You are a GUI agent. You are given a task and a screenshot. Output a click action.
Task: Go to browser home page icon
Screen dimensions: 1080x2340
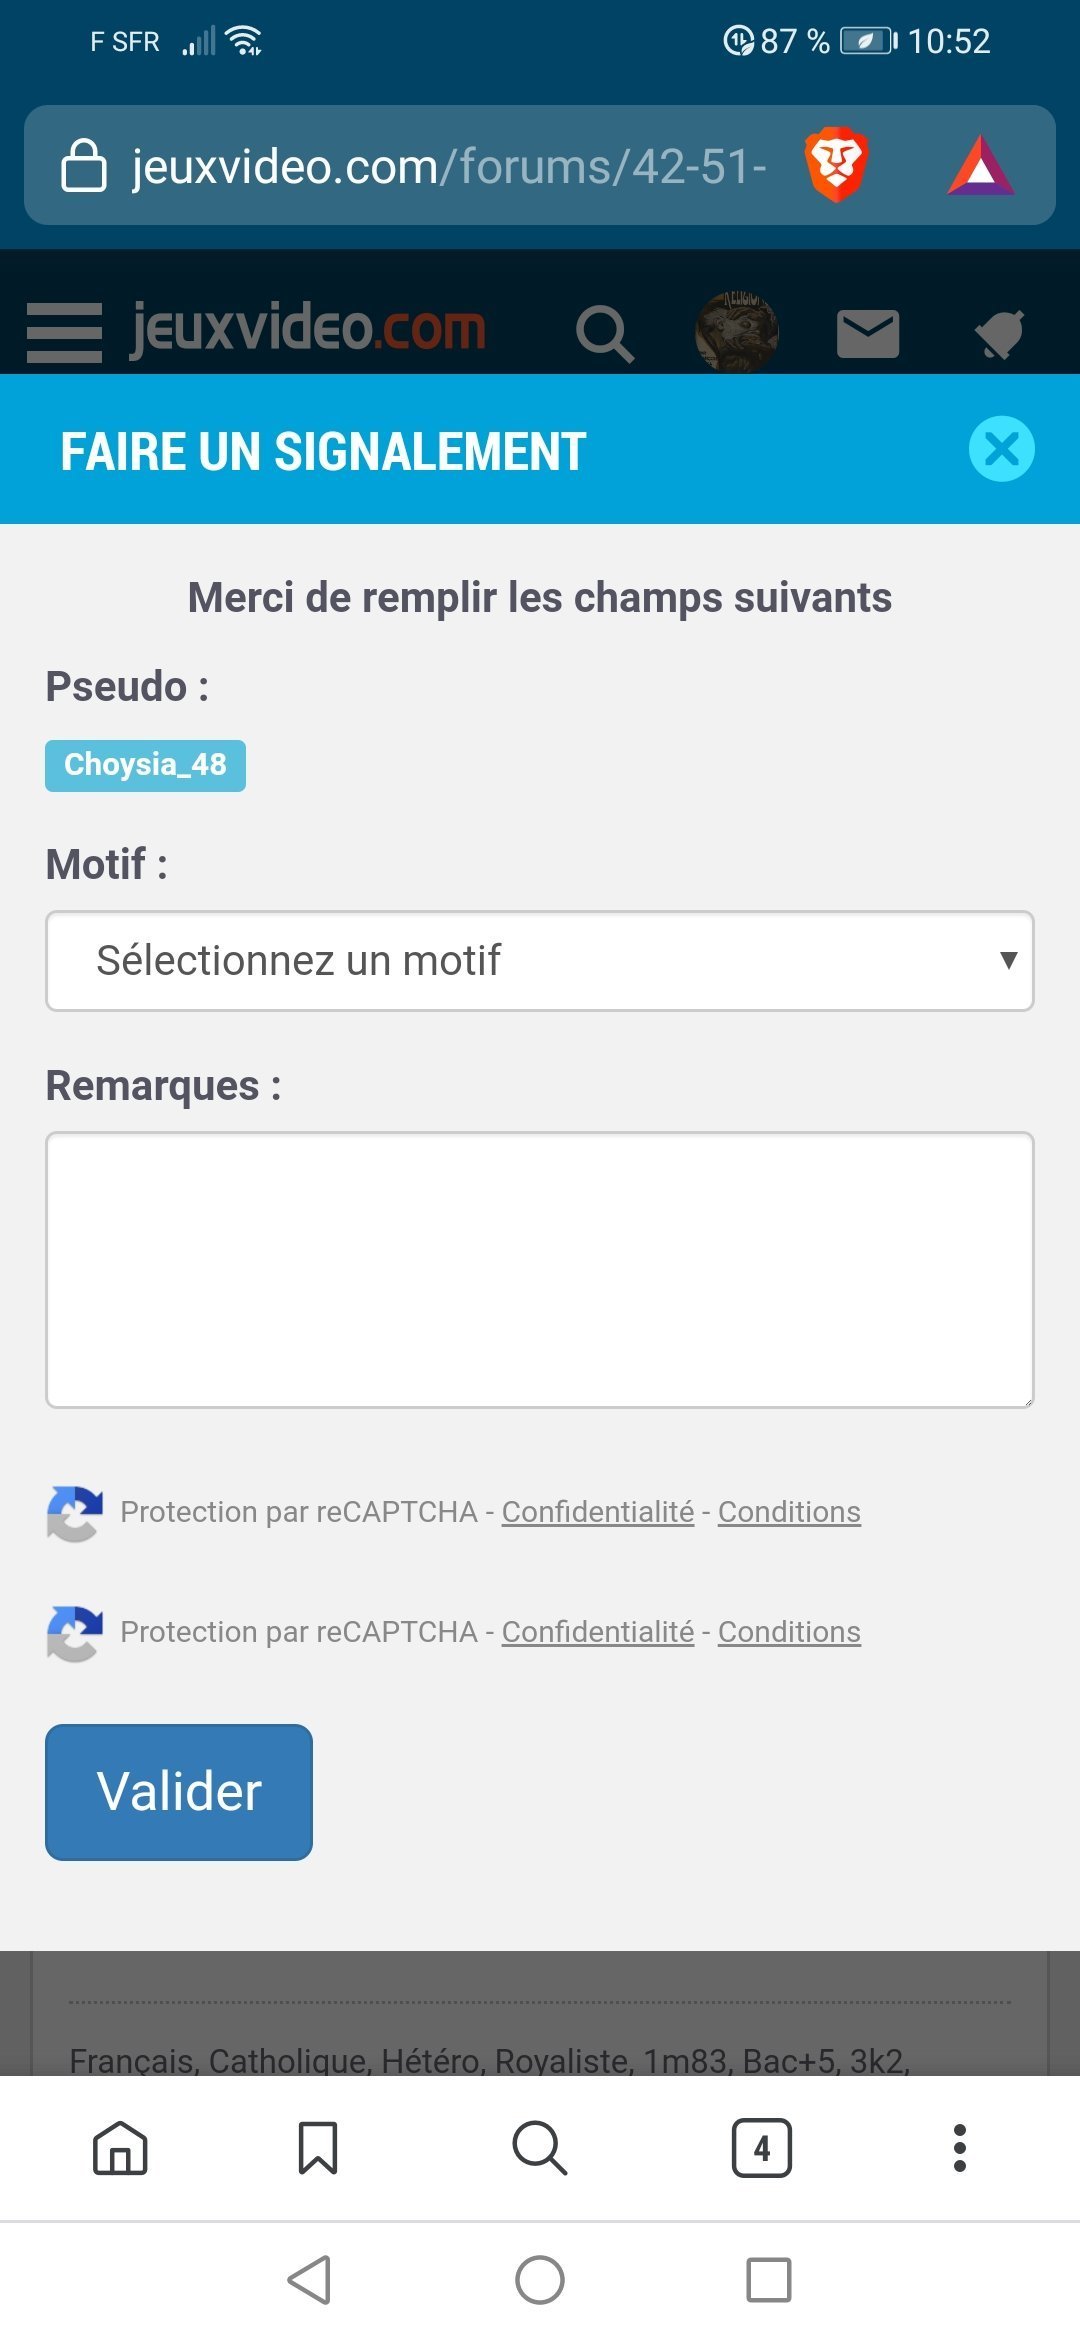tap(120, 2147)
